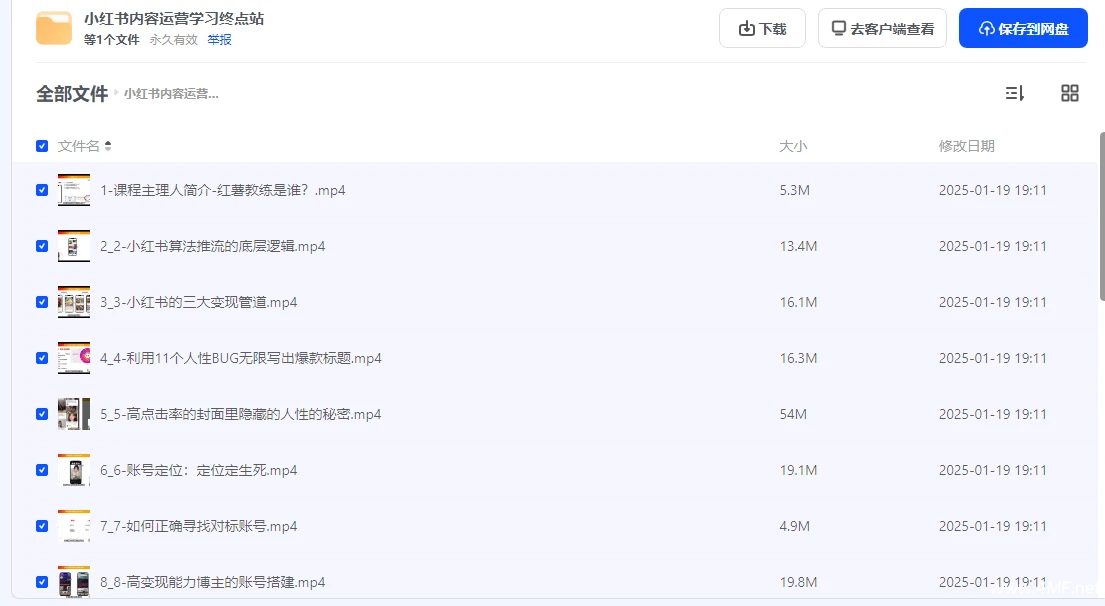Click the 去客户端查看 button
Screen dimensions: 1105x606
tap(882, 28)
